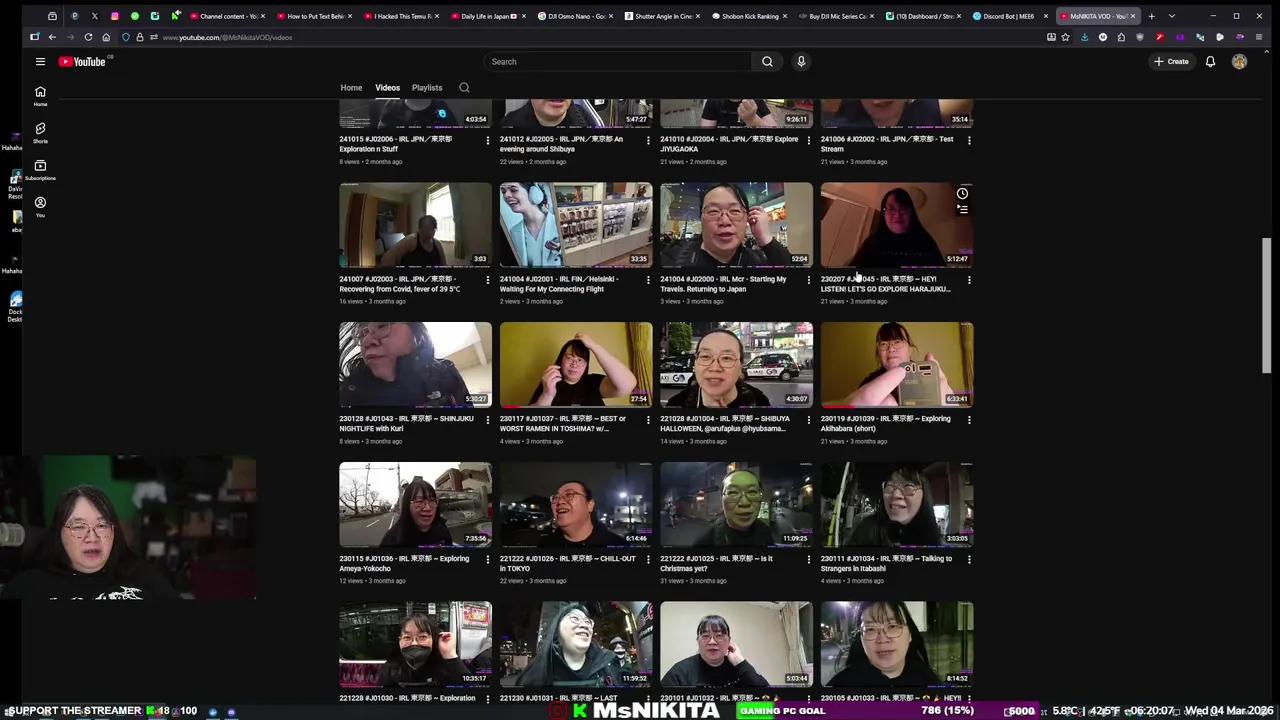Image resolution: width=1280 pixels, height=720 pixels.
Task: Open options for SHINJUKU NIGHTLIFE video
Action: click(488, 420)
